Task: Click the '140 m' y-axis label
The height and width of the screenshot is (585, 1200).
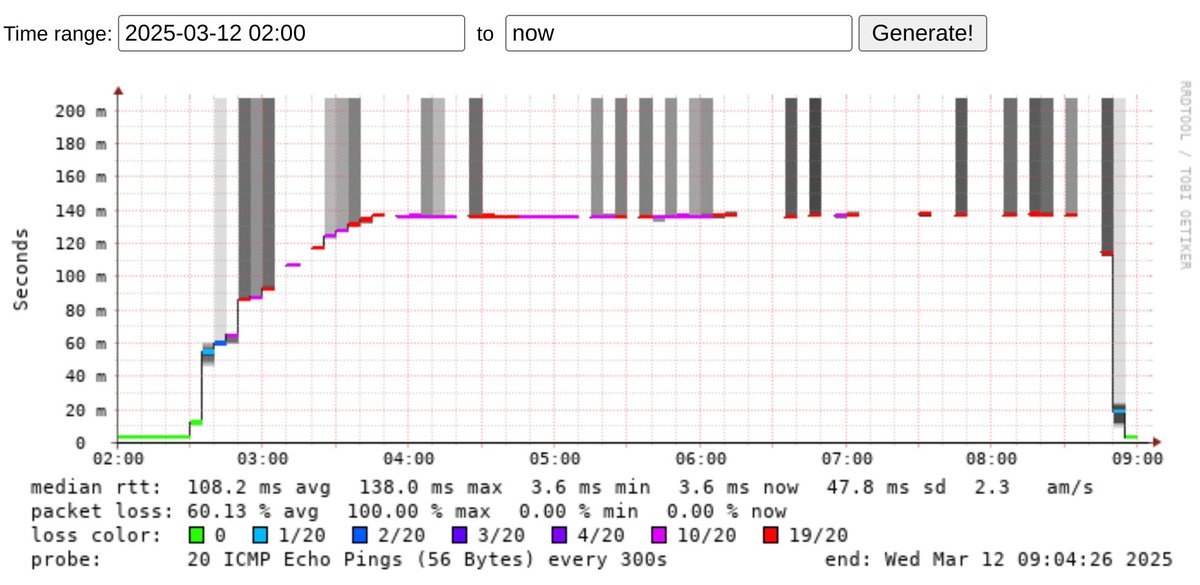Action: (82, 210)
